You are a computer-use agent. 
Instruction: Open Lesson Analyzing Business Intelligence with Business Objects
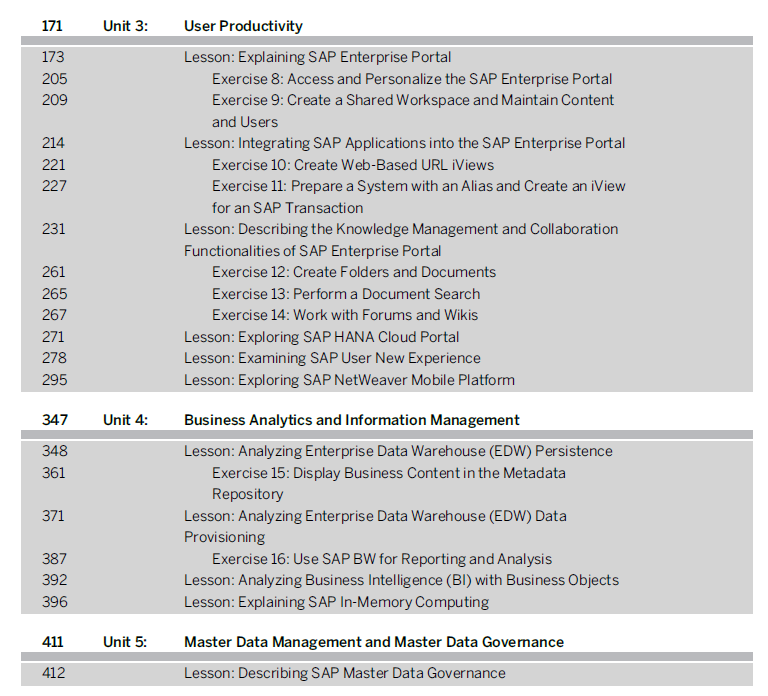[x=401, y=580]
